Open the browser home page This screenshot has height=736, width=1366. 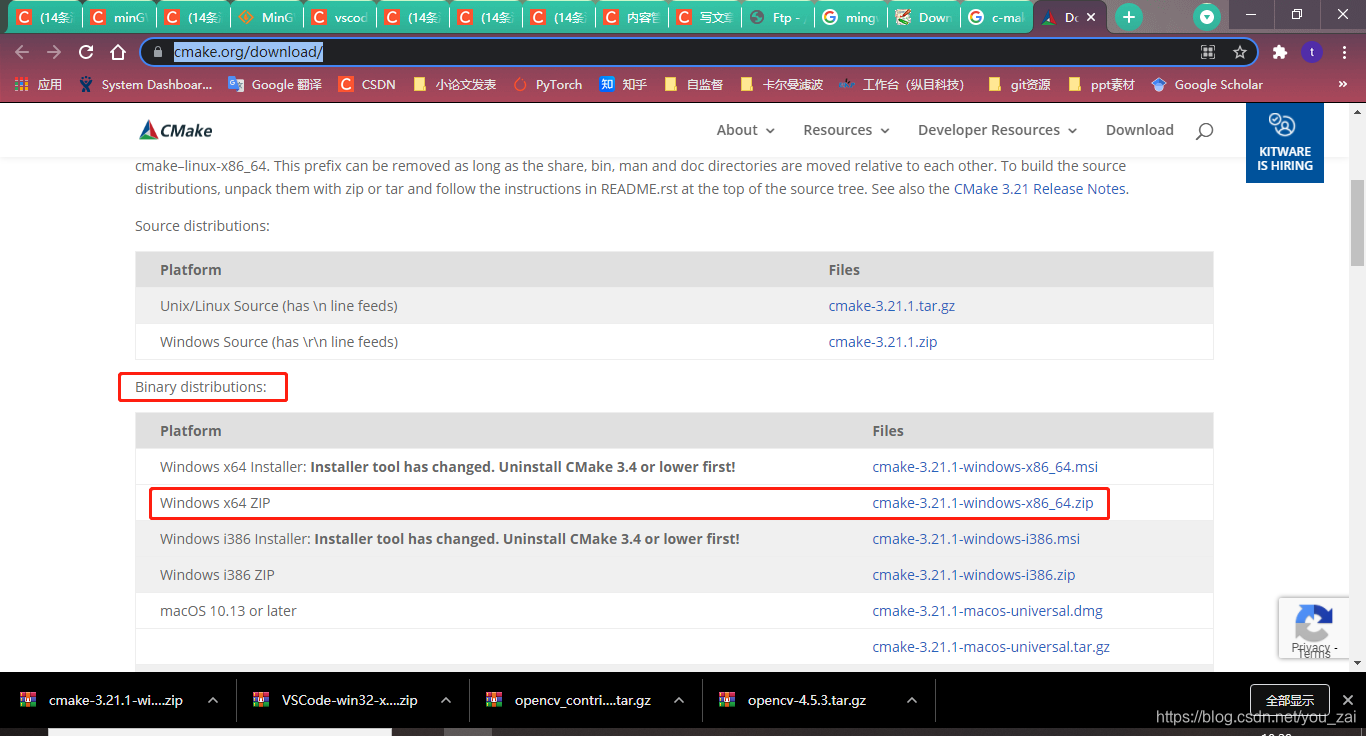tap(118, 52)
